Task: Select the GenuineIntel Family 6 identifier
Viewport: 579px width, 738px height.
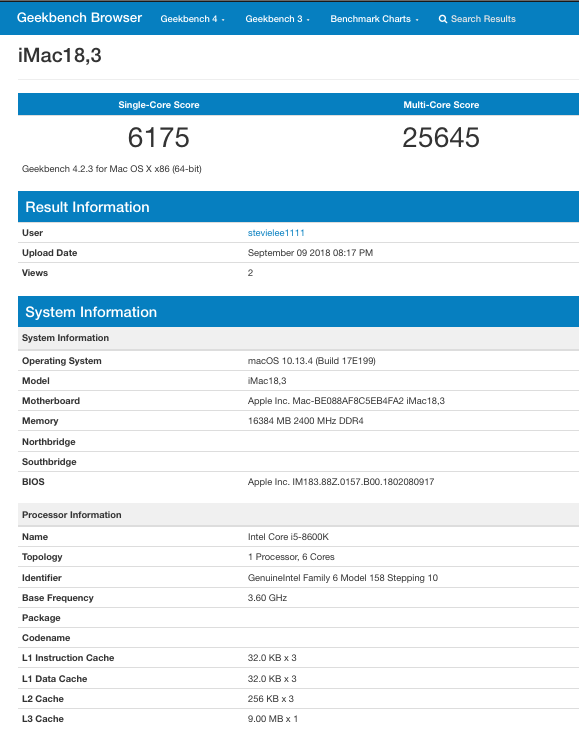Action: 343,578
